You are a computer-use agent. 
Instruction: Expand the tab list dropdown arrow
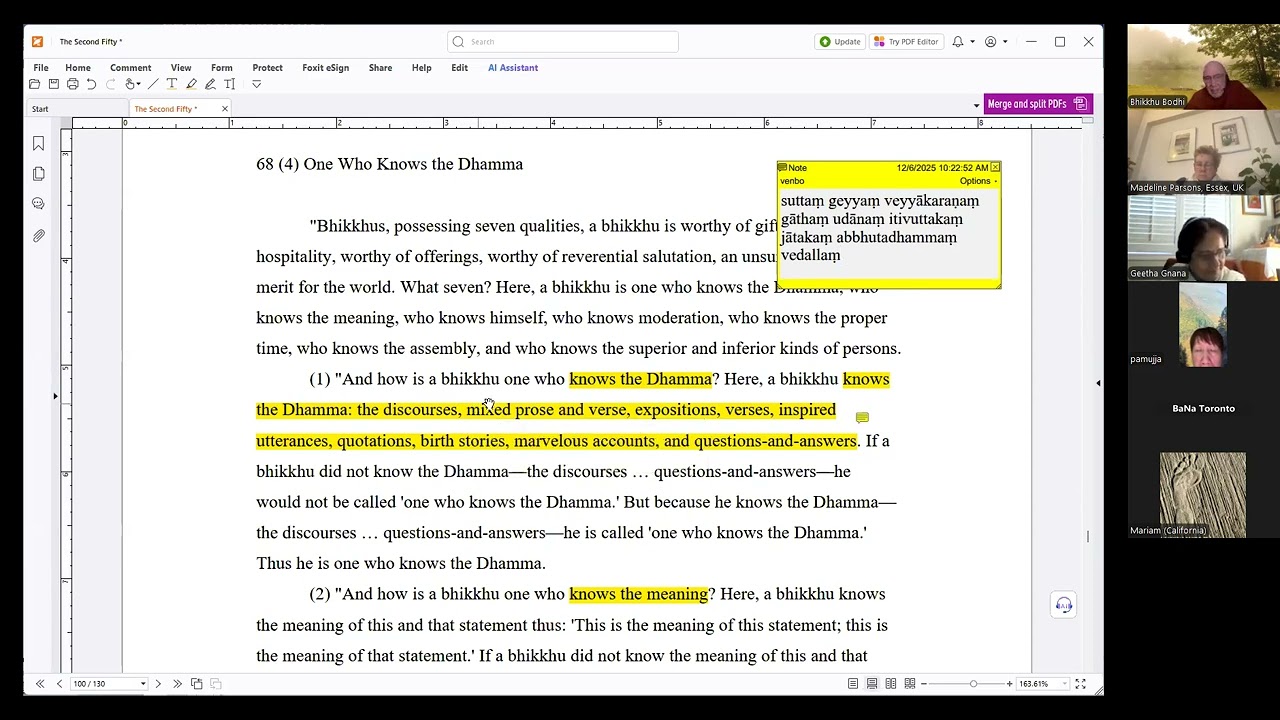[x=976, y=105]
